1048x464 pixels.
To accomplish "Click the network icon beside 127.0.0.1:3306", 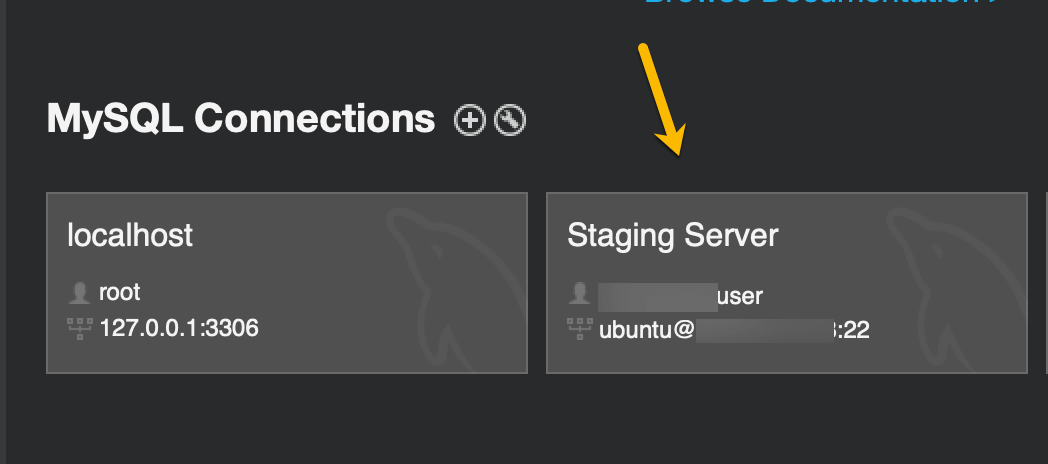I will (80, 329).
